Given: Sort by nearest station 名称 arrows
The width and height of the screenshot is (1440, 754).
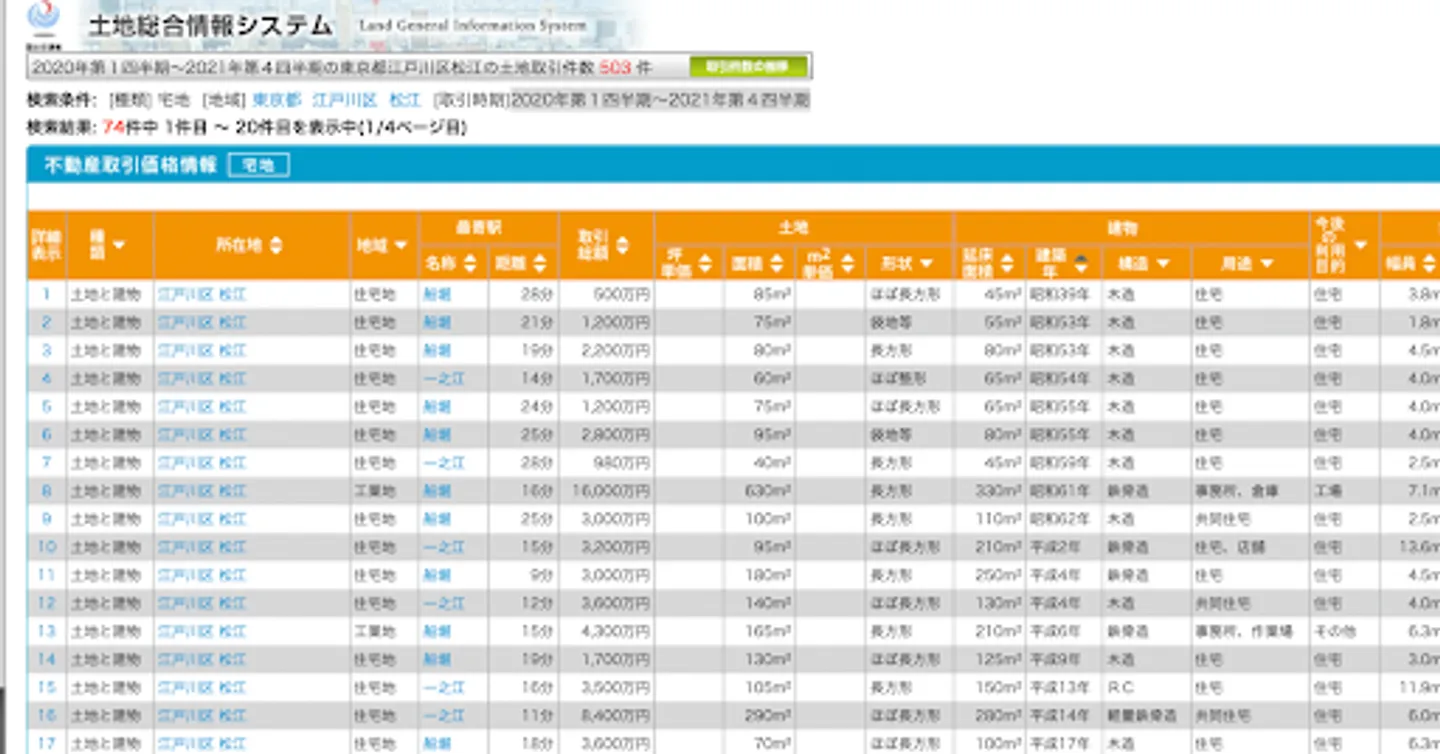Looking at the screenshot, I should [470, 264].
